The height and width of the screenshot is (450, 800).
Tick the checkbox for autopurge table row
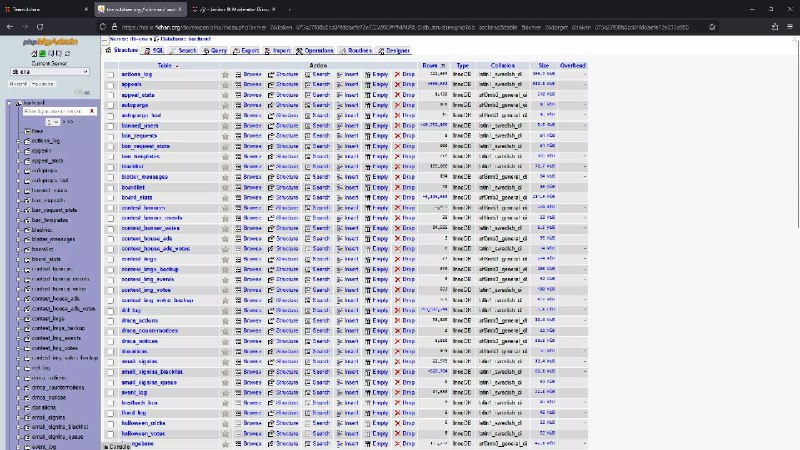pyautogui.click(x=111, y=105)
